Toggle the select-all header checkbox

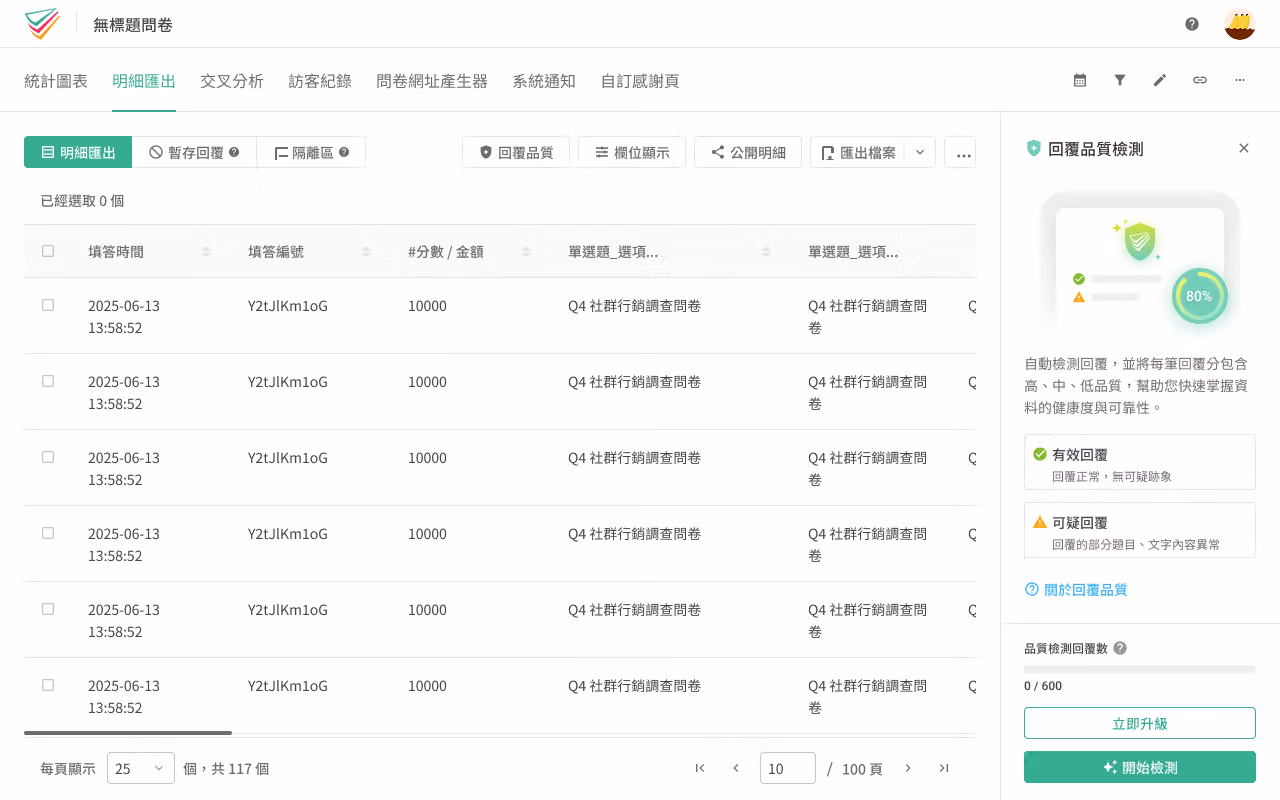tap(48, 251)
